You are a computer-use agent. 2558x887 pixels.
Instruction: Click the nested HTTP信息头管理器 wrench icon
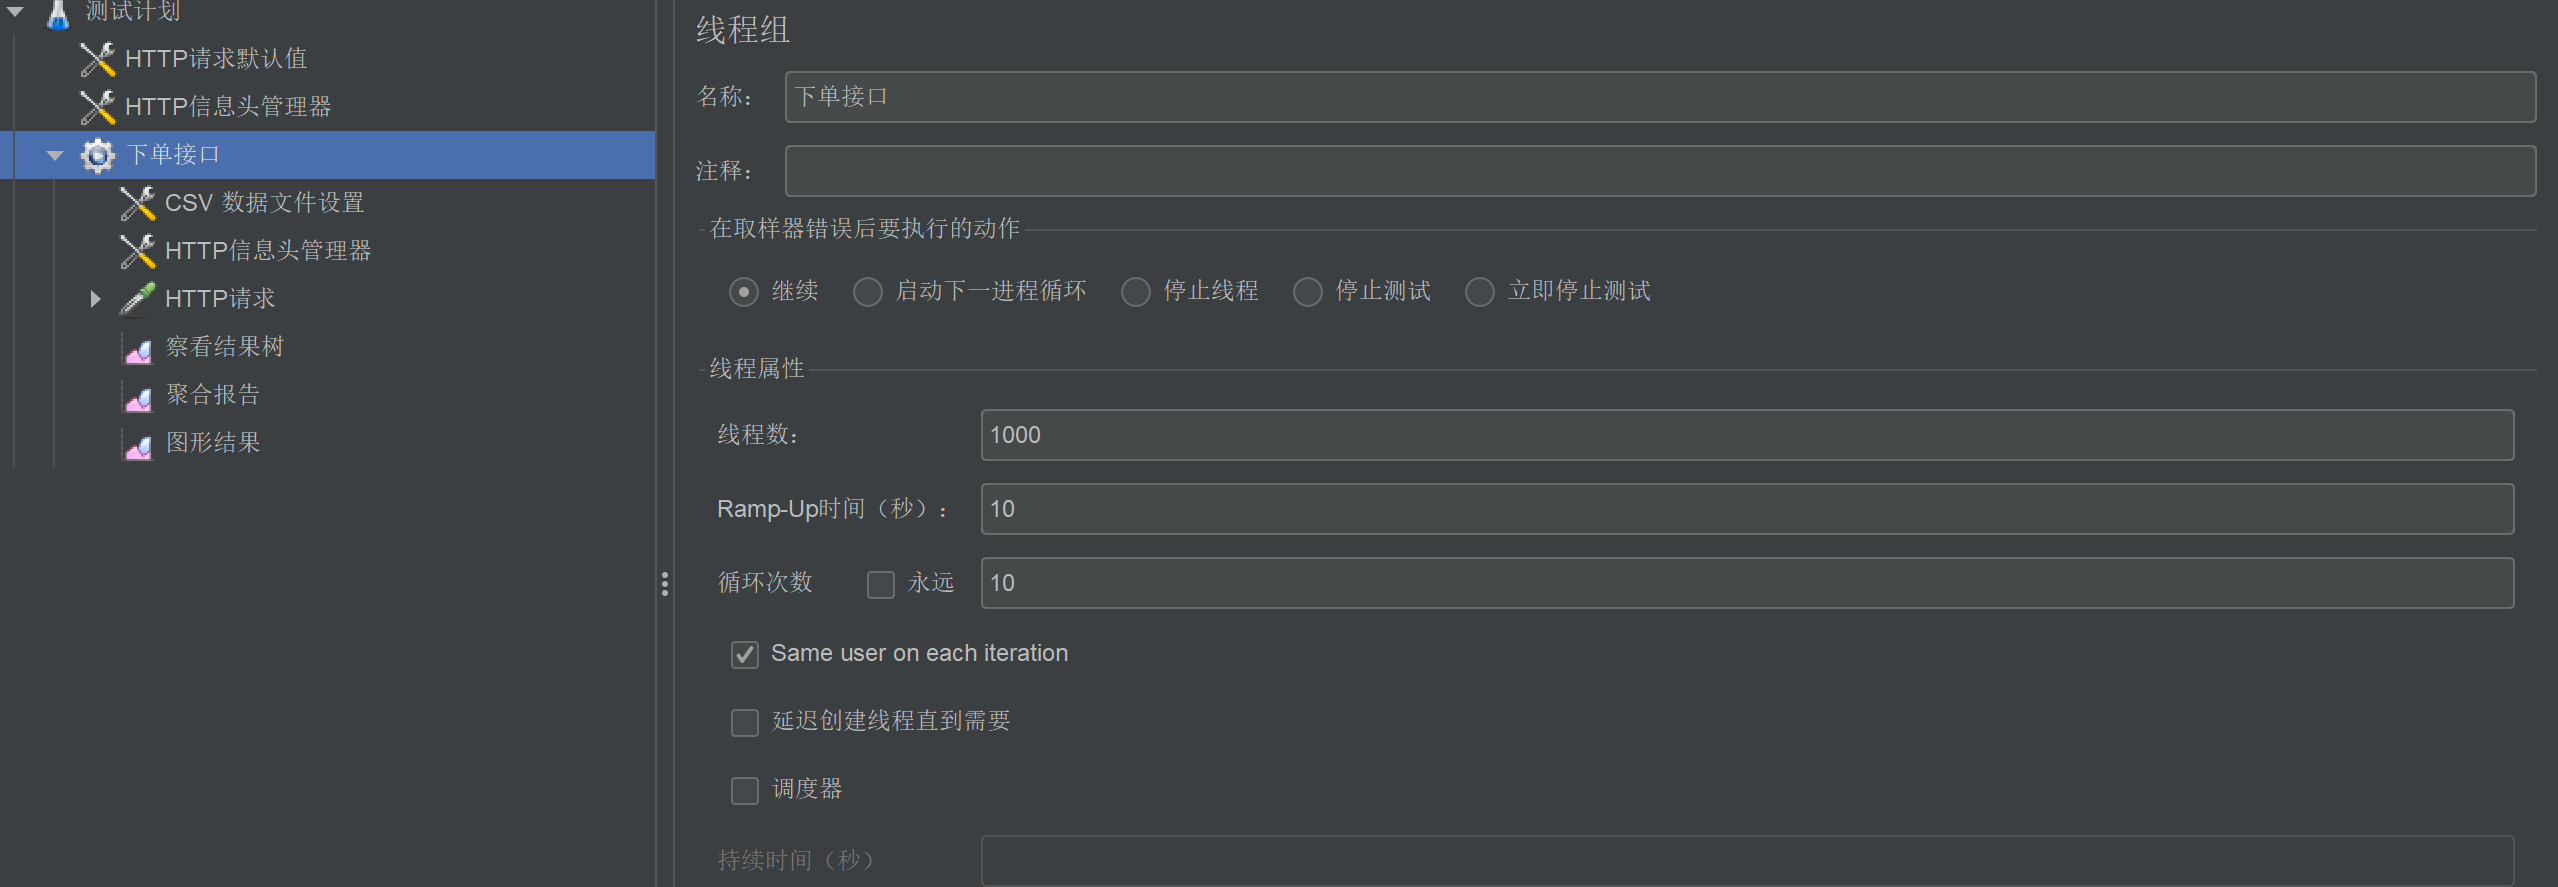(x=138, y=251)
